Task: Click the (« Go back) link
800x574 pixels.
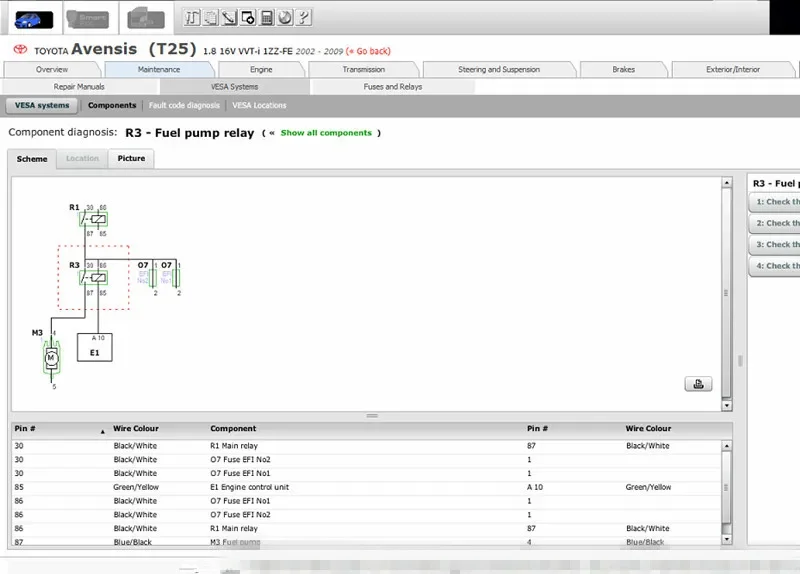Action: (368, 51)
